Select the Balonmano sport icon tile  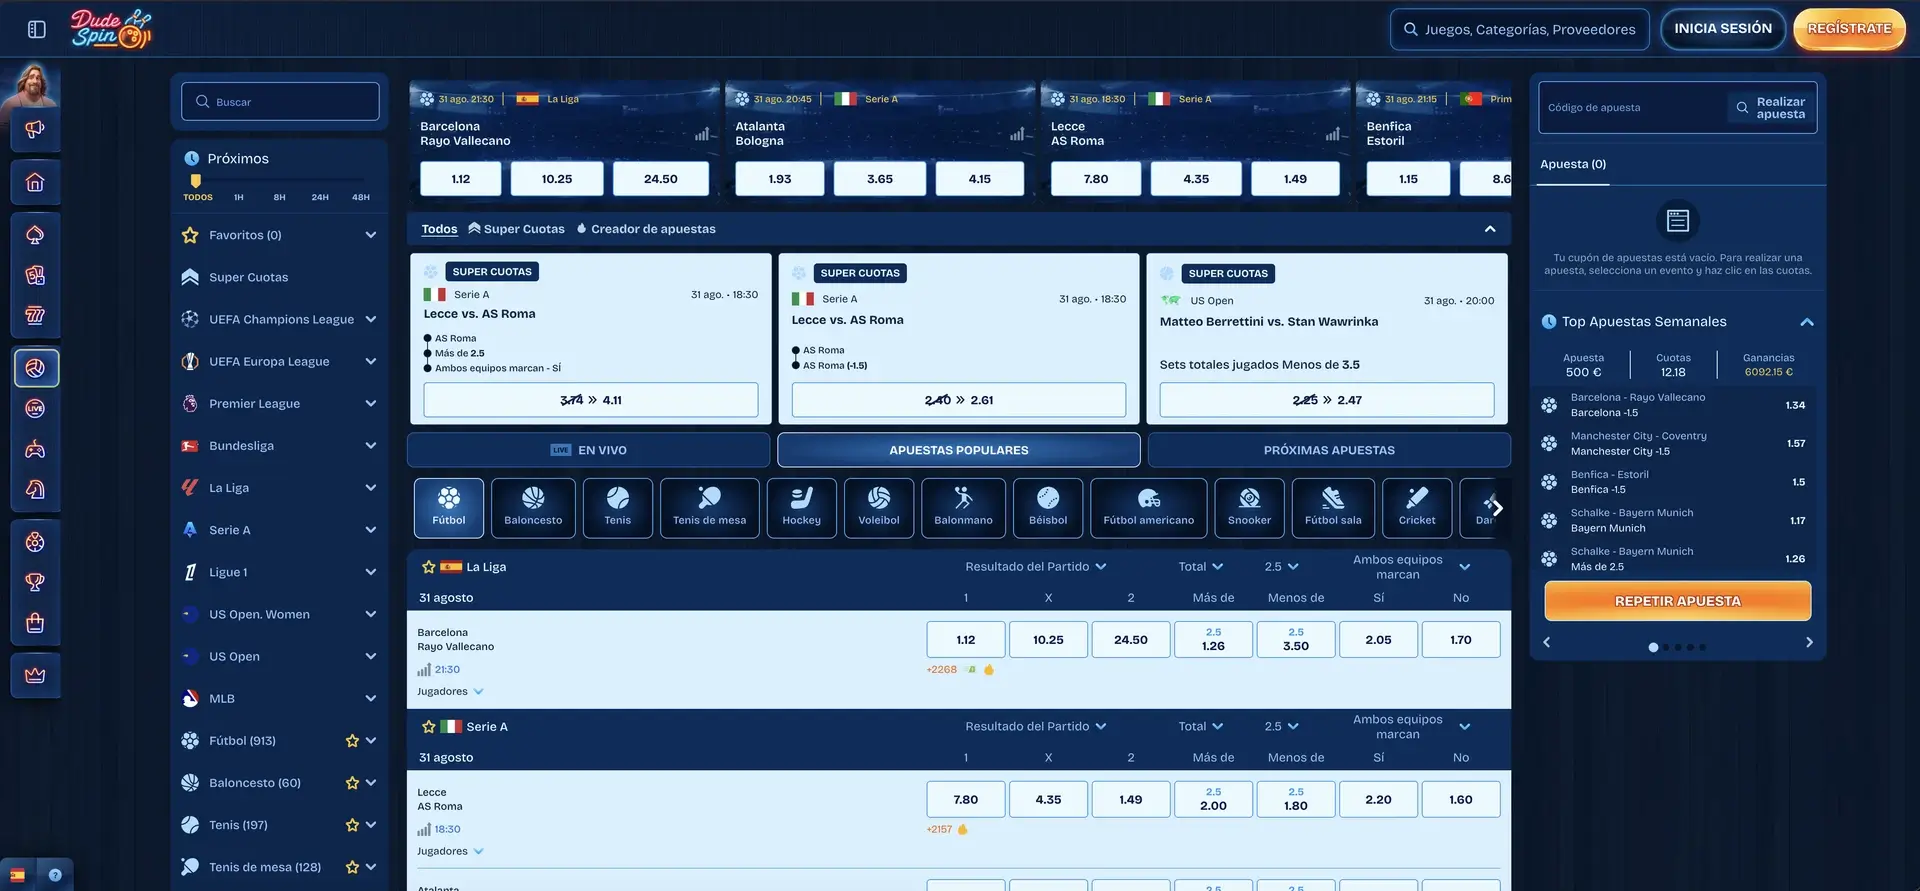pyautogui.click(x=963, y=508)
